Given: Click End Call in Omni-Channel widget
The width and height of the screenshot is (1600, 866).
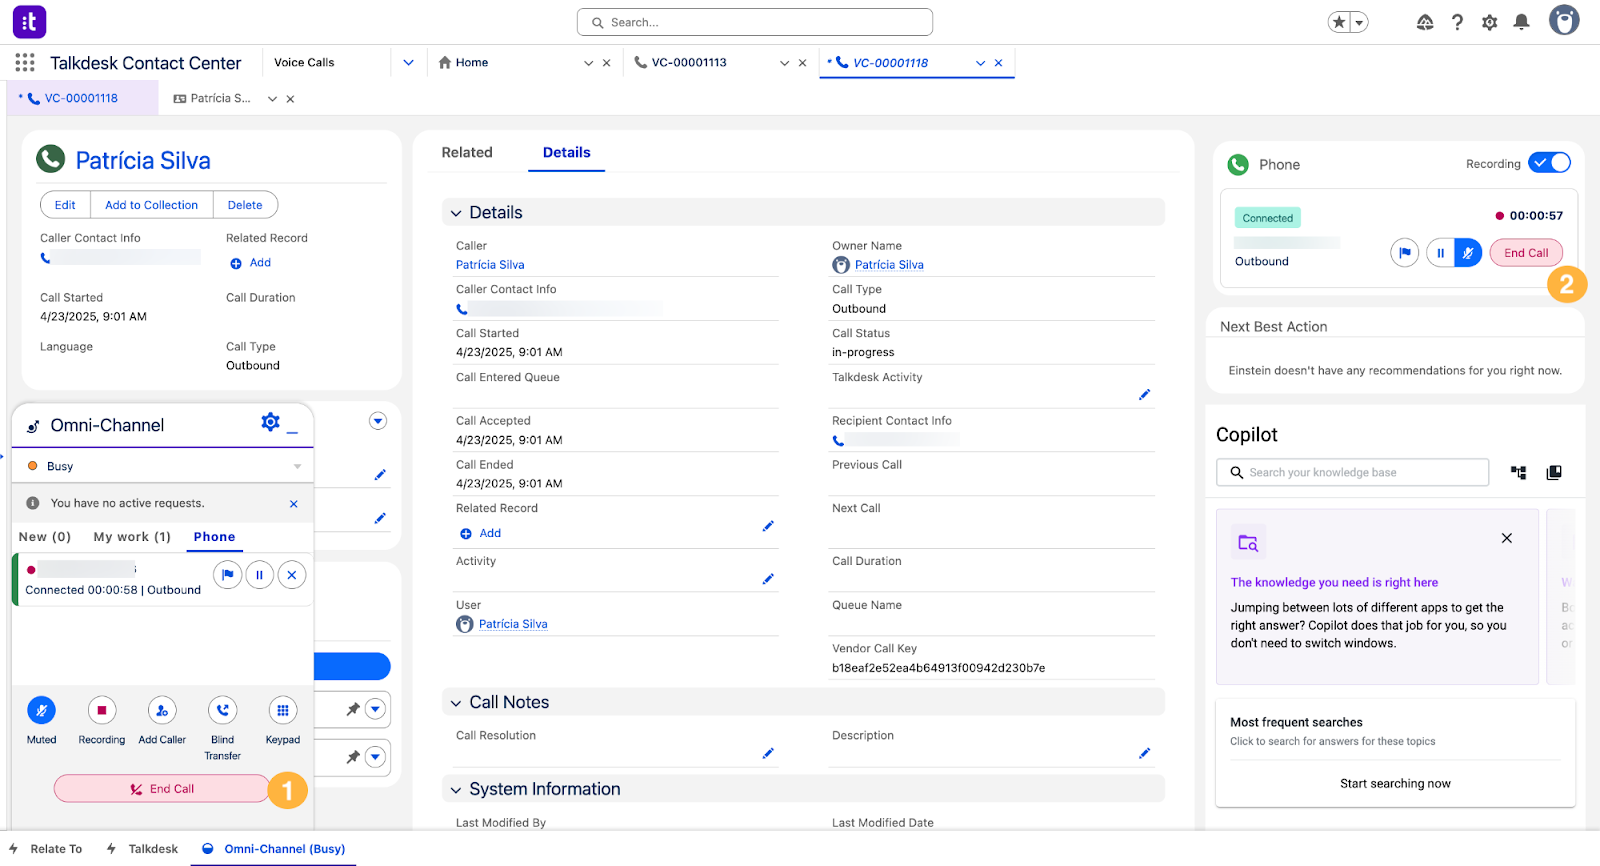Looking at the screenshot, I should click(x=162, y=789).
